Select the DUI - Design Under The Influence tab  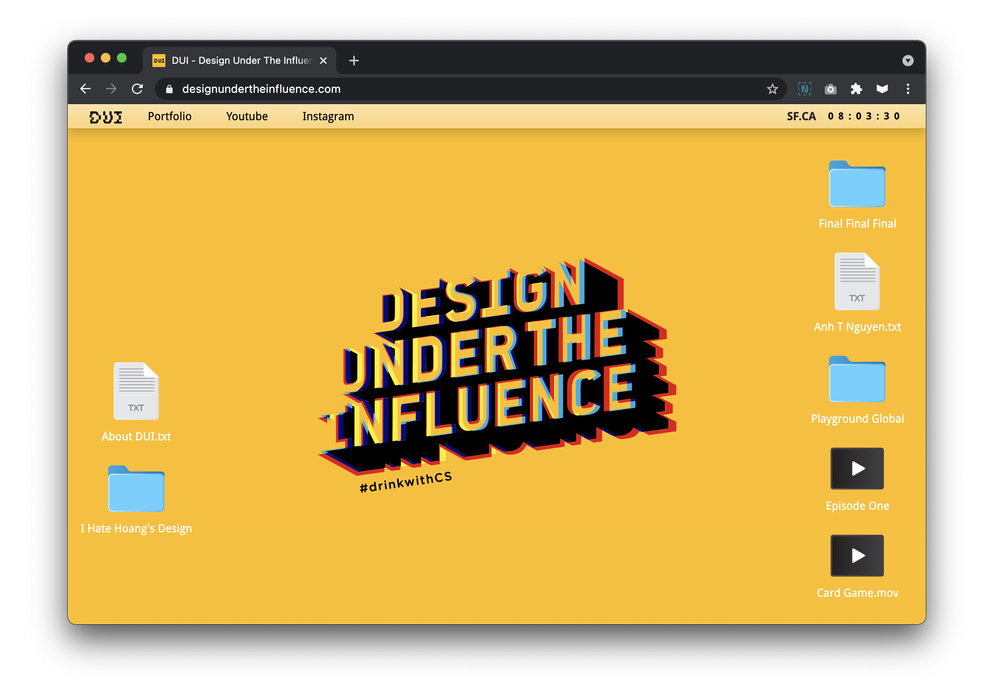tap(240, 61)
